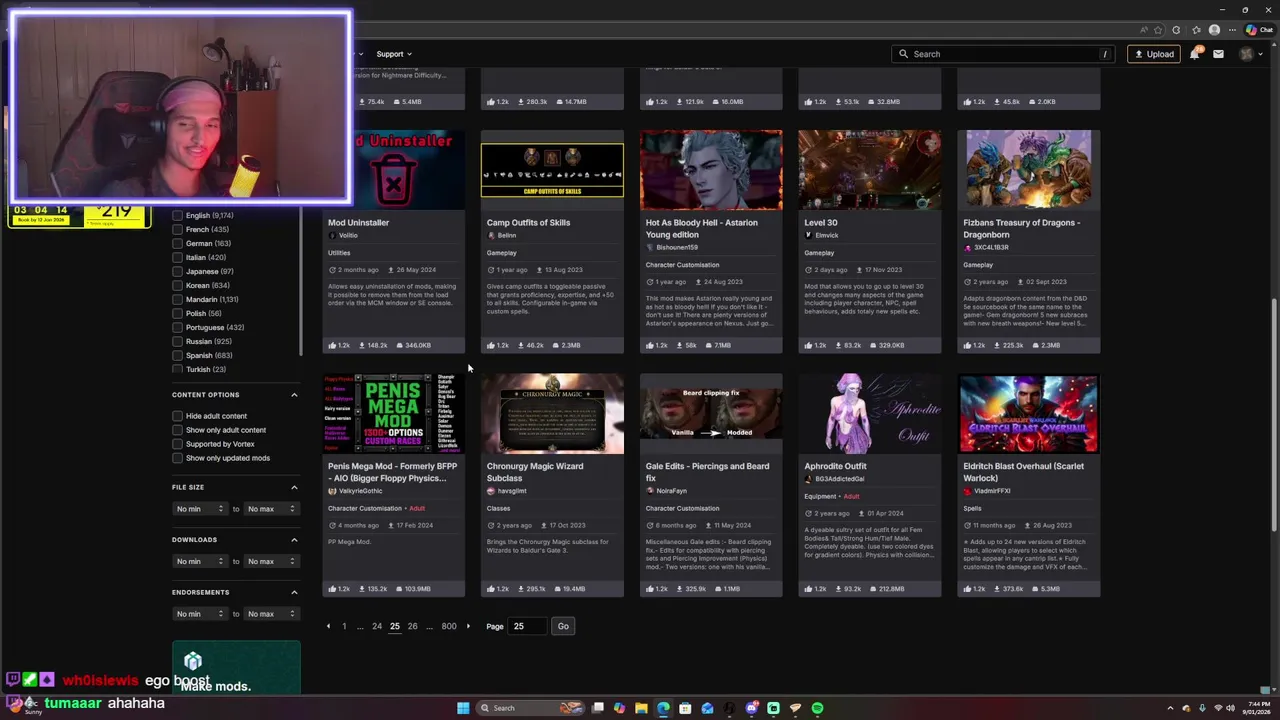The width and height of the screenshot is (1280, 720).
Task: Check the English language filter
Action: pos(177,215)
